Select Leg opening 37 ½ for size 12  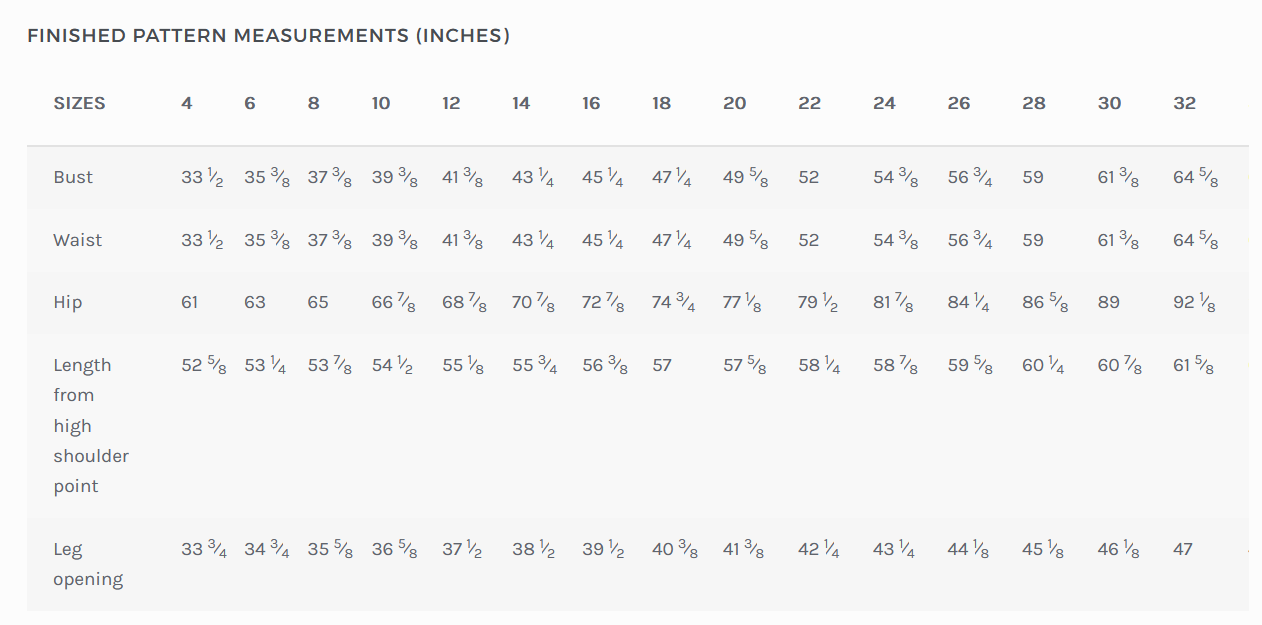click(x=462, y=549)
